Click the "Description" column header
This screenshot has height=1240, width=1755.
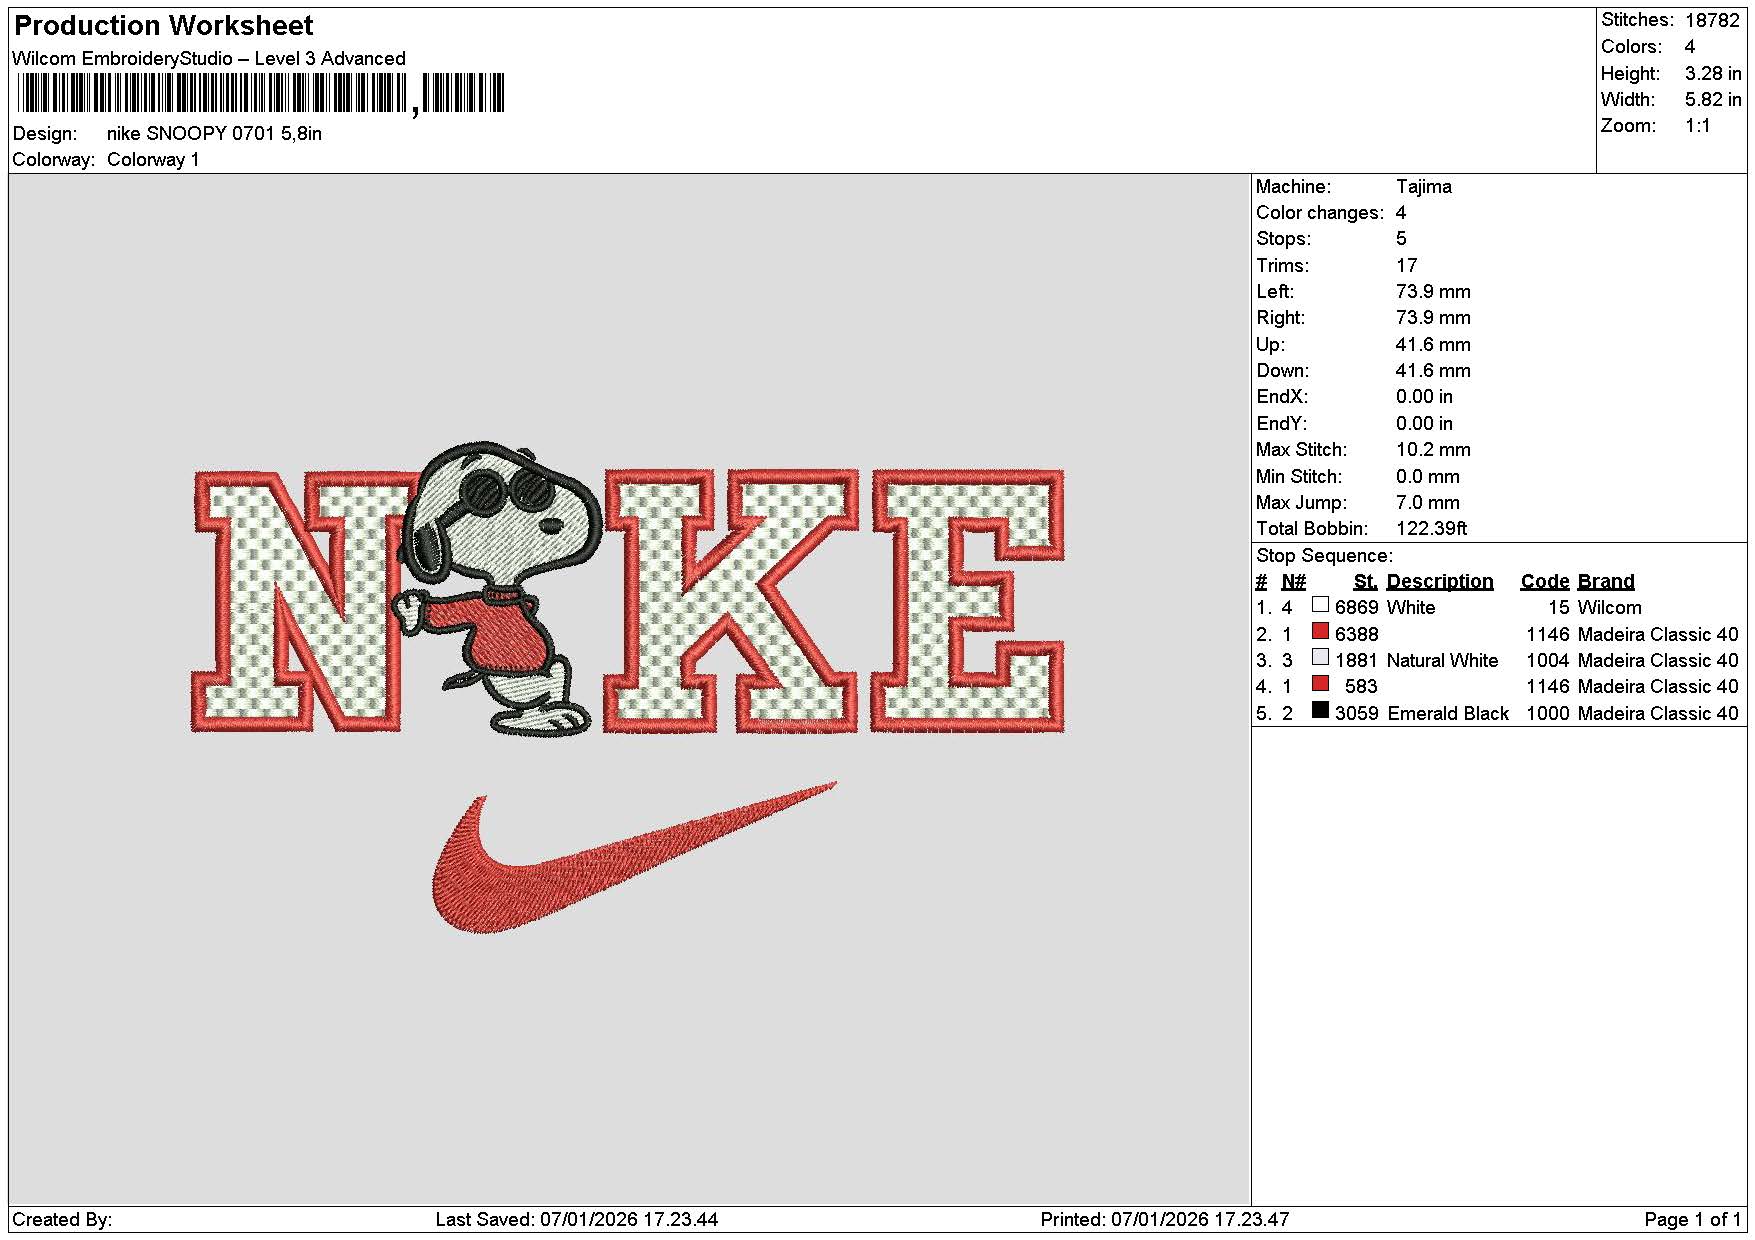pyautogui.click(x=1440, y=582)
